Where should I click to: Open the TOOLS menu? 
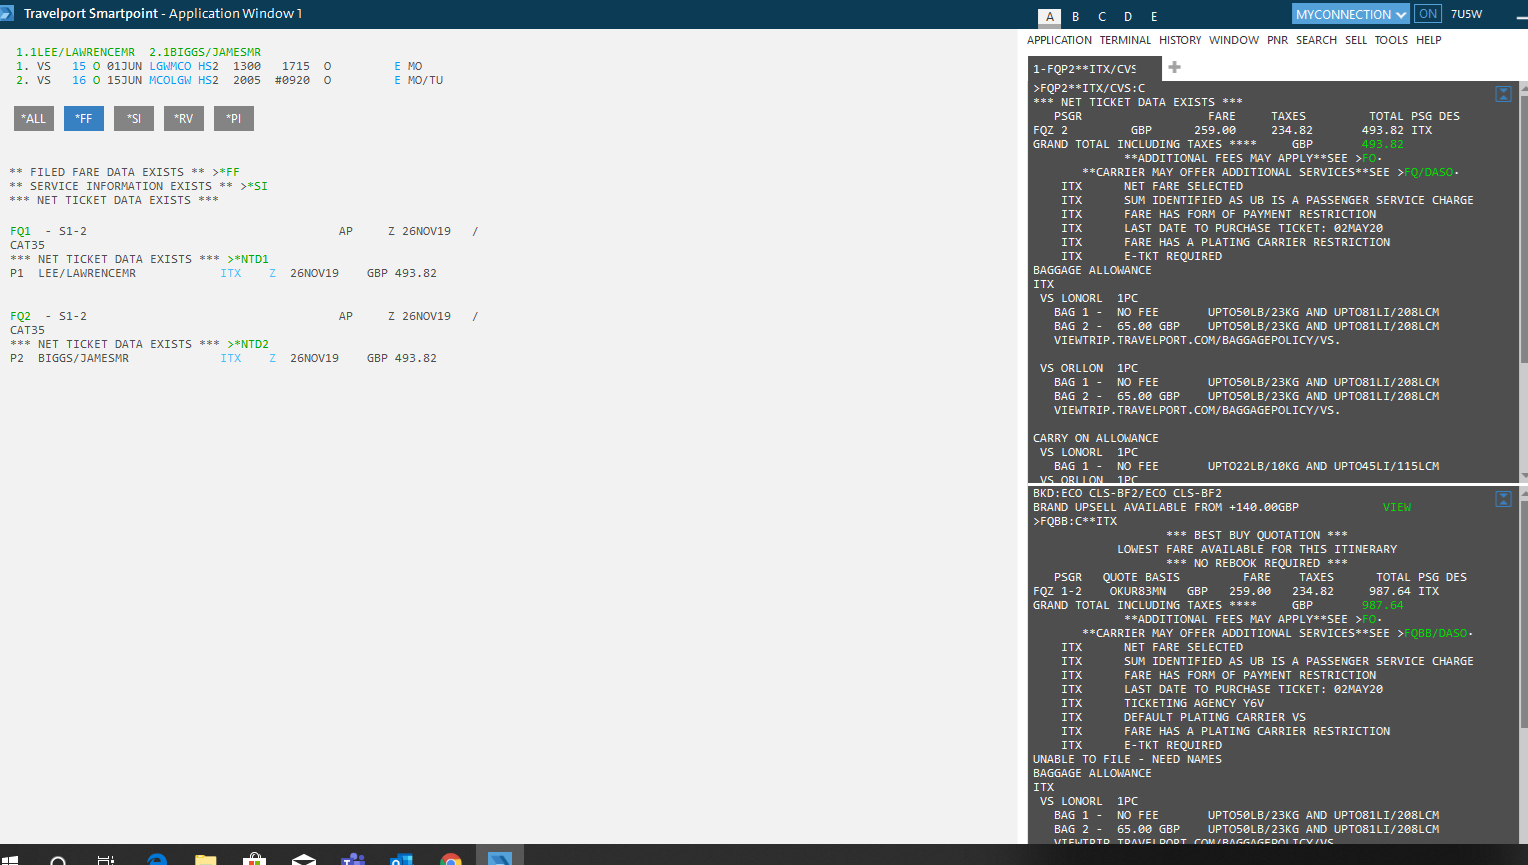[1391, 40]
